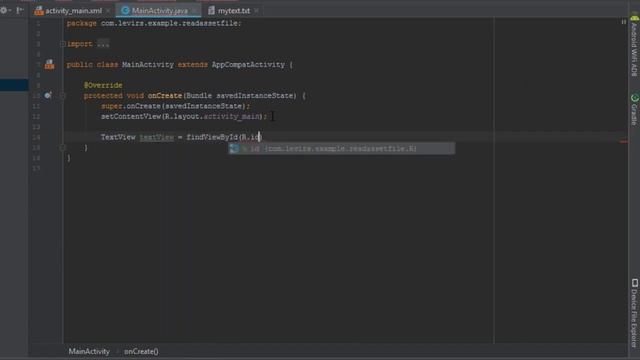Collapse the onCreate method fold marker
This screenshot has width=640, height=360.
pyautogui.click(x=62, y=96)
